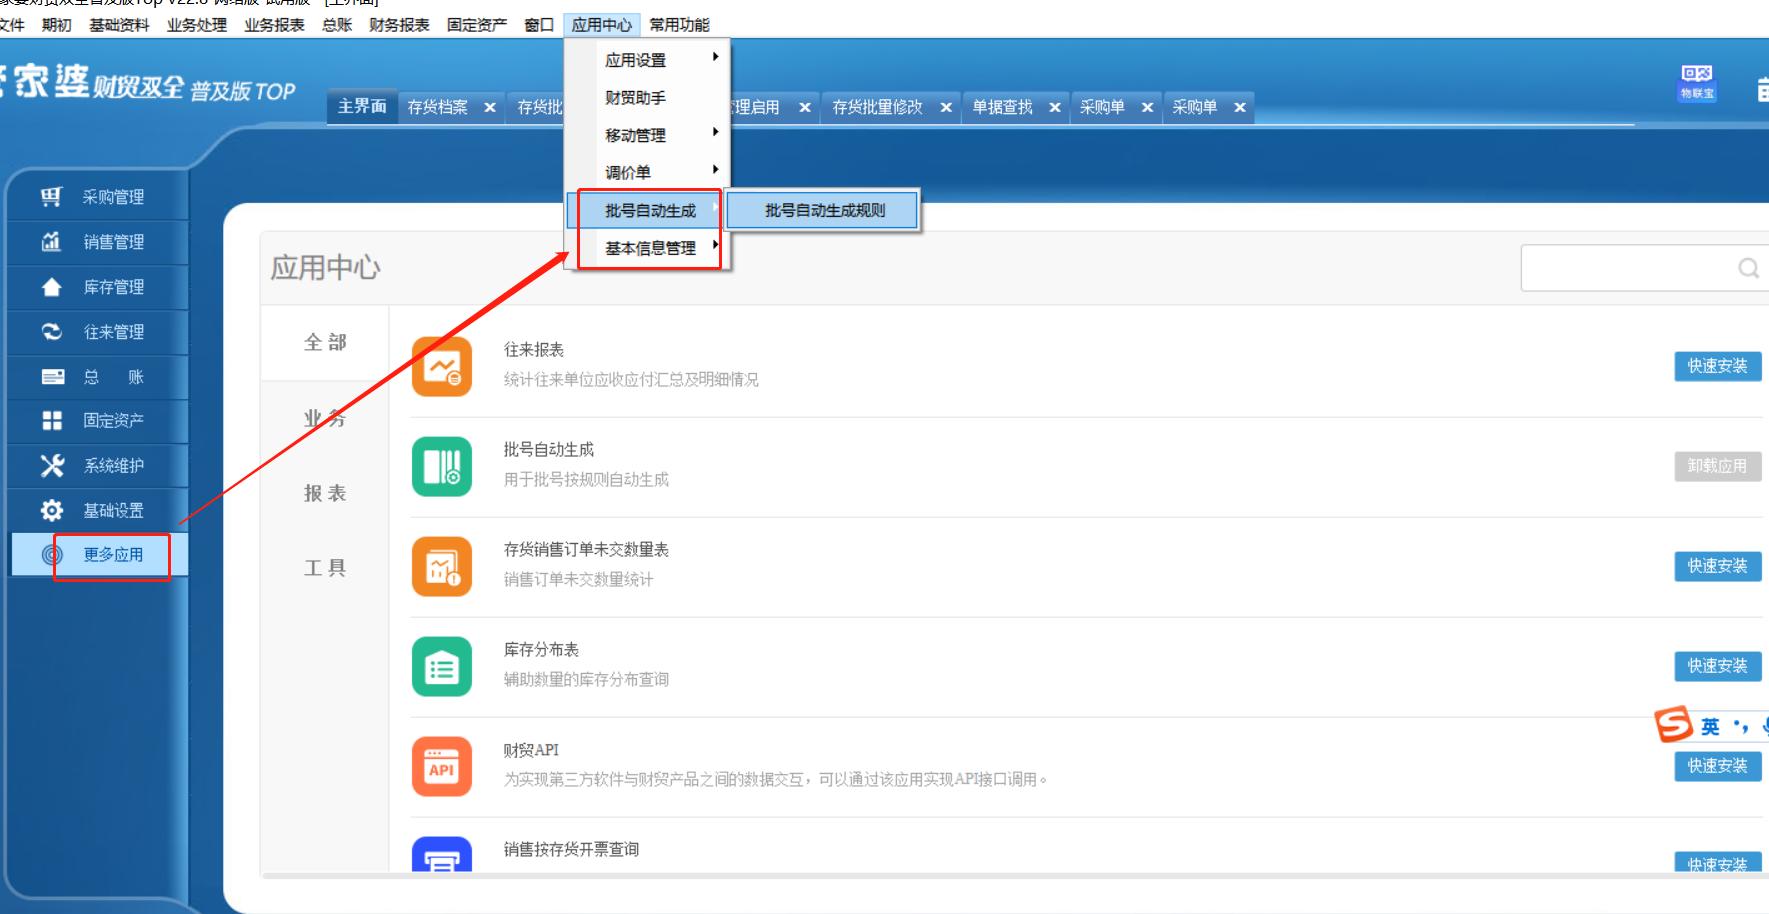This screenshot has width=1769, height=914.
Task: Open the 期初 menu
Action: (x=57, y=25)
